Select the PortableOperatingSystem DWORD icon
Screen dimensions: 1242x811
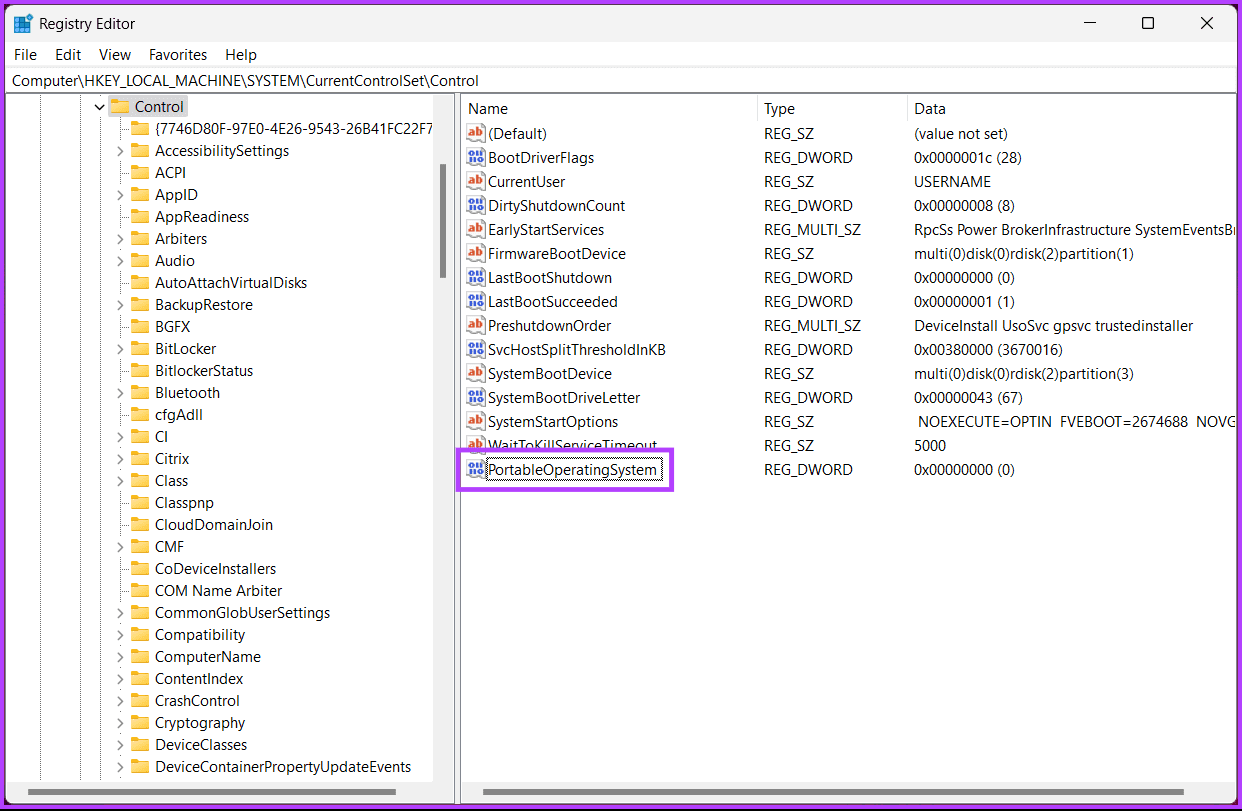pyautogui.click(x=476, y=470)
